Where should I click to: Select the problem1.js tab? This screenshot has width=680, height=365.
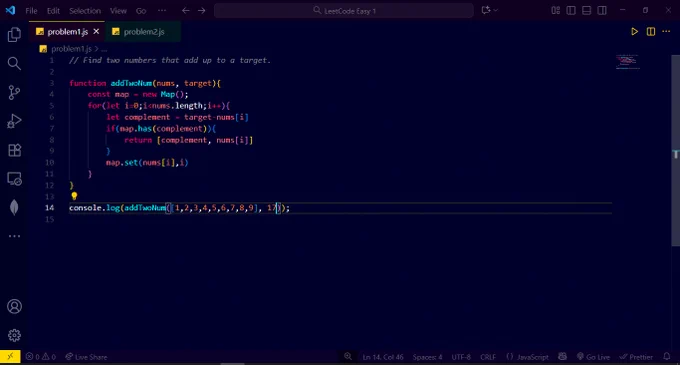(x=67, y=32)
